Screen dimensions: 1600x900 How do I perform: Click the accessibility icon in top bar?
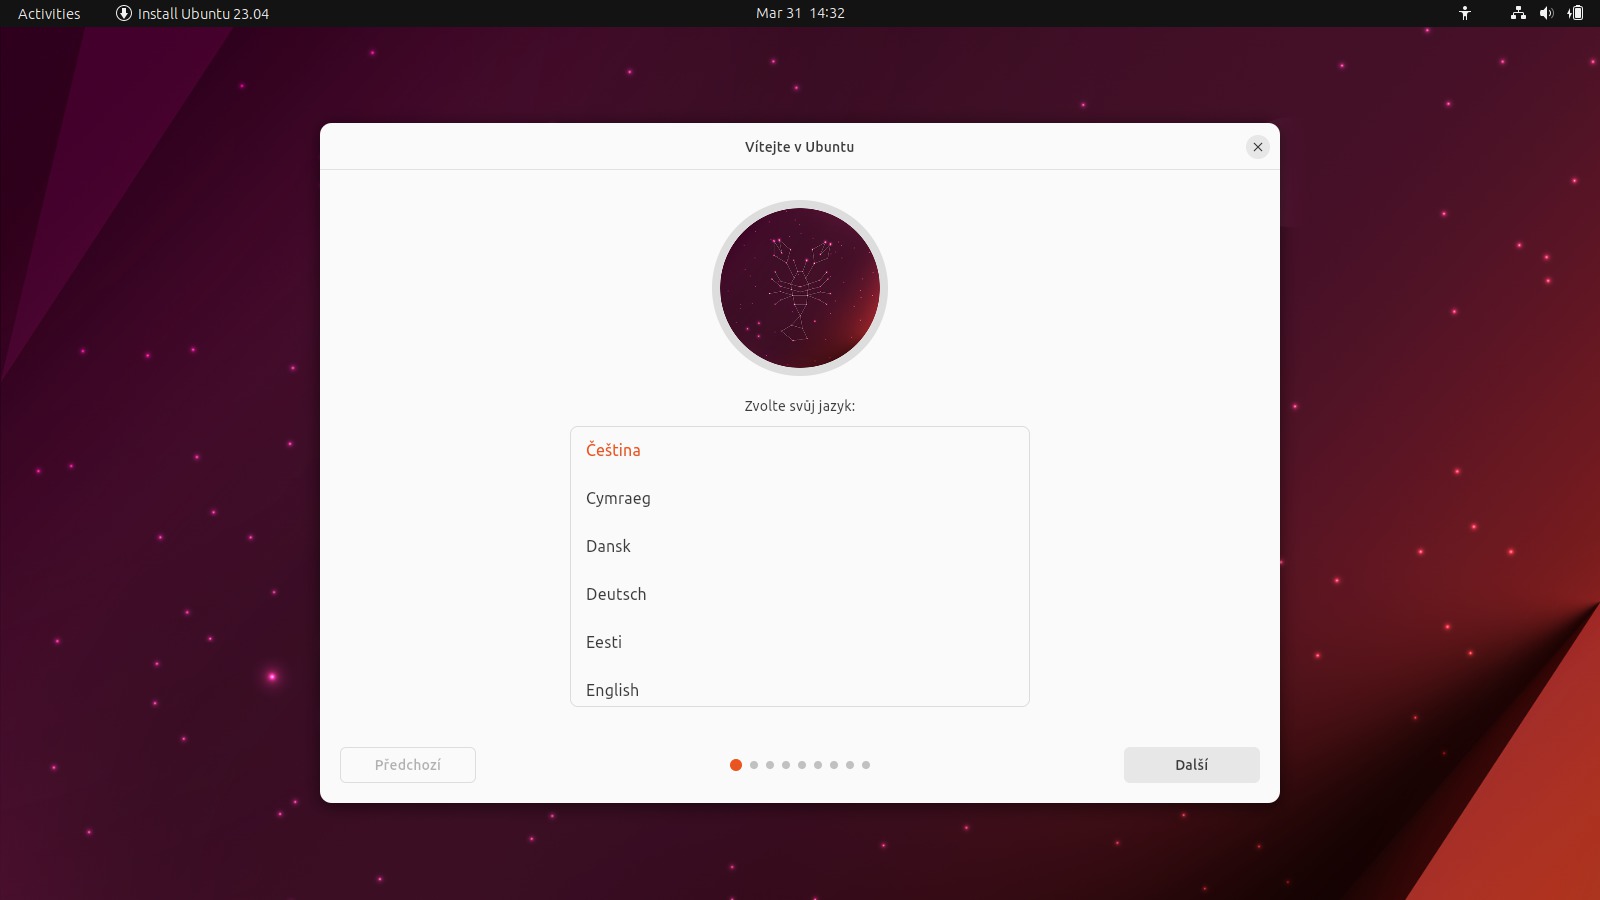(1465, 13)
